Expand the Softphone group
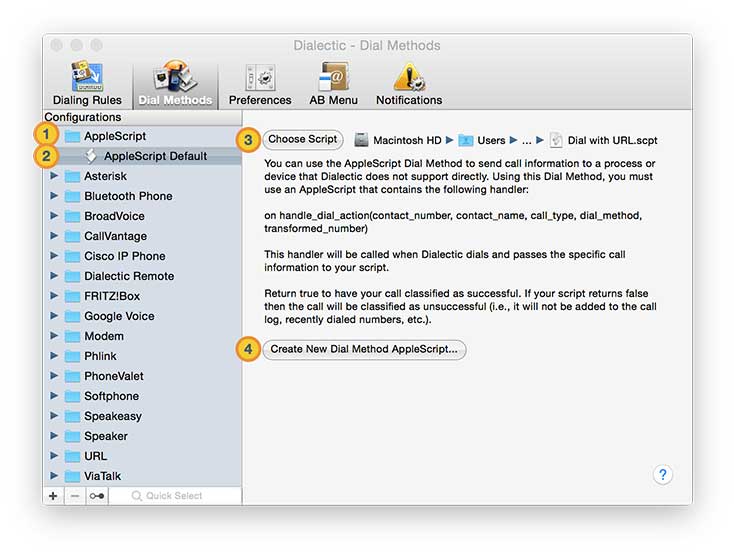Image resolution: width=734 pixels, height=555 pixels. 54,396
